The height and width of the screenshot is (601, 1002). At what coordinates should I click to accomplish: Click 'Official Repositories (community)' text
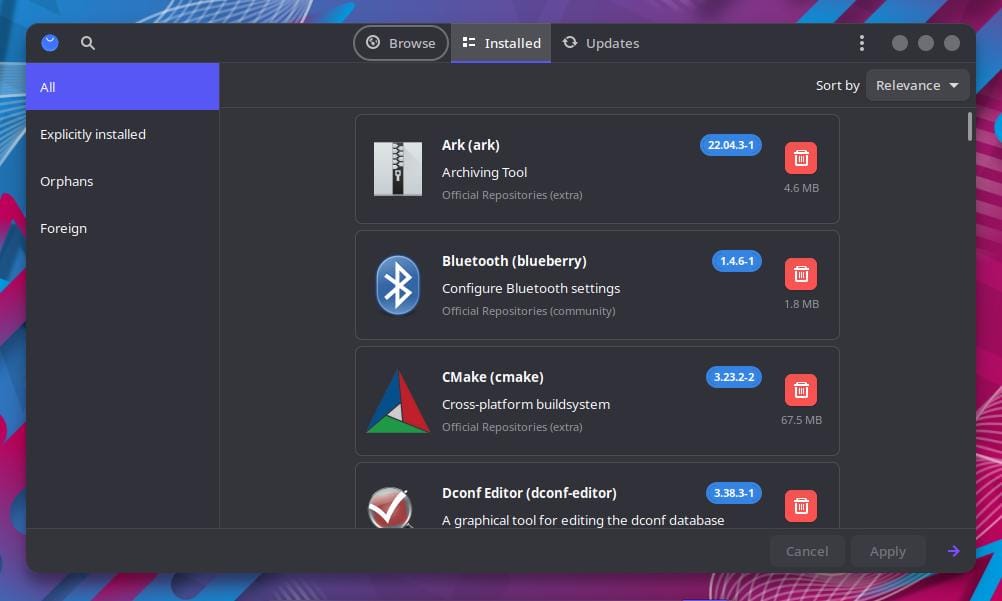click(x=528, y=311)
